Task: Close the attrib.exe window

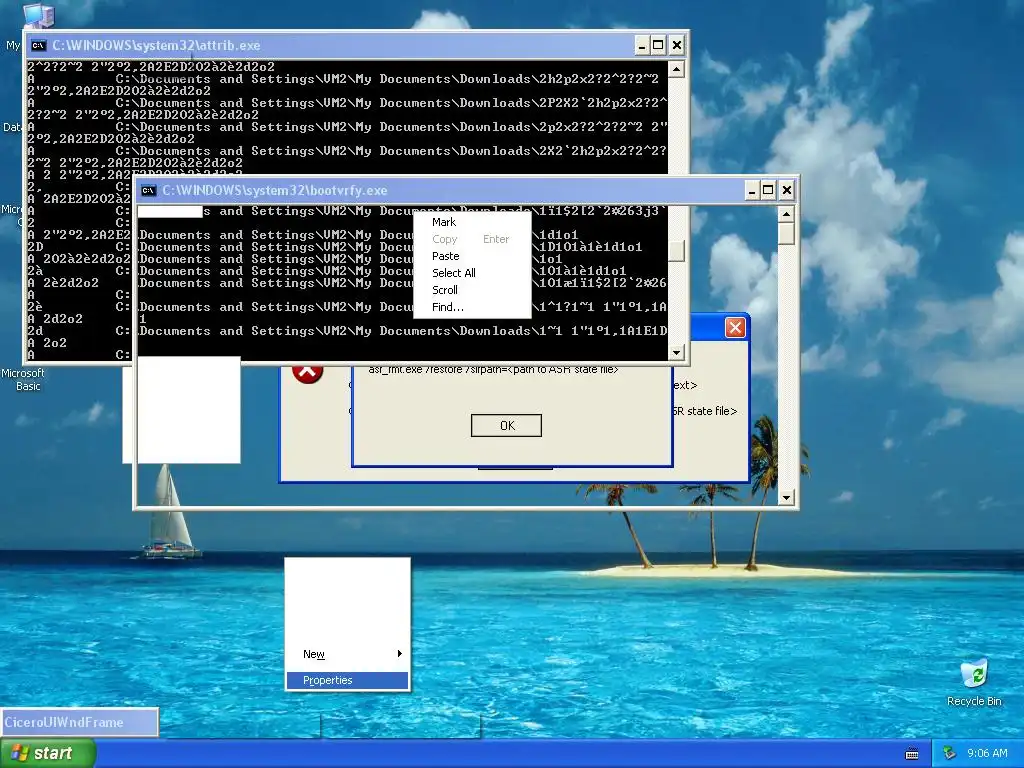Action: click(677, 45)
